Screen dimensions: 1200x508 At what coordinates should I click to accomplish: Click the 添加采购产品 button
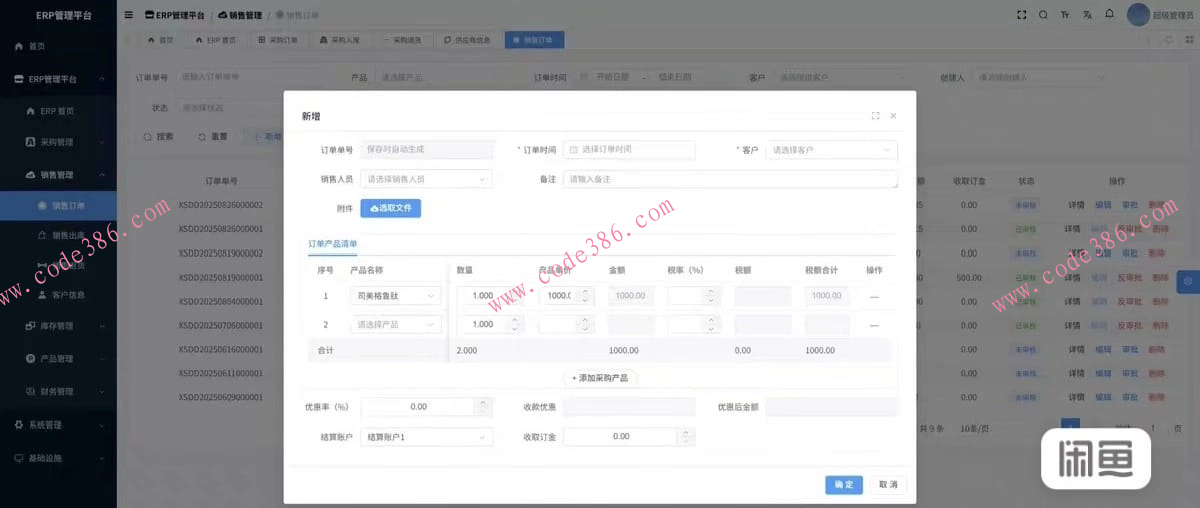(x=600, y=378)
